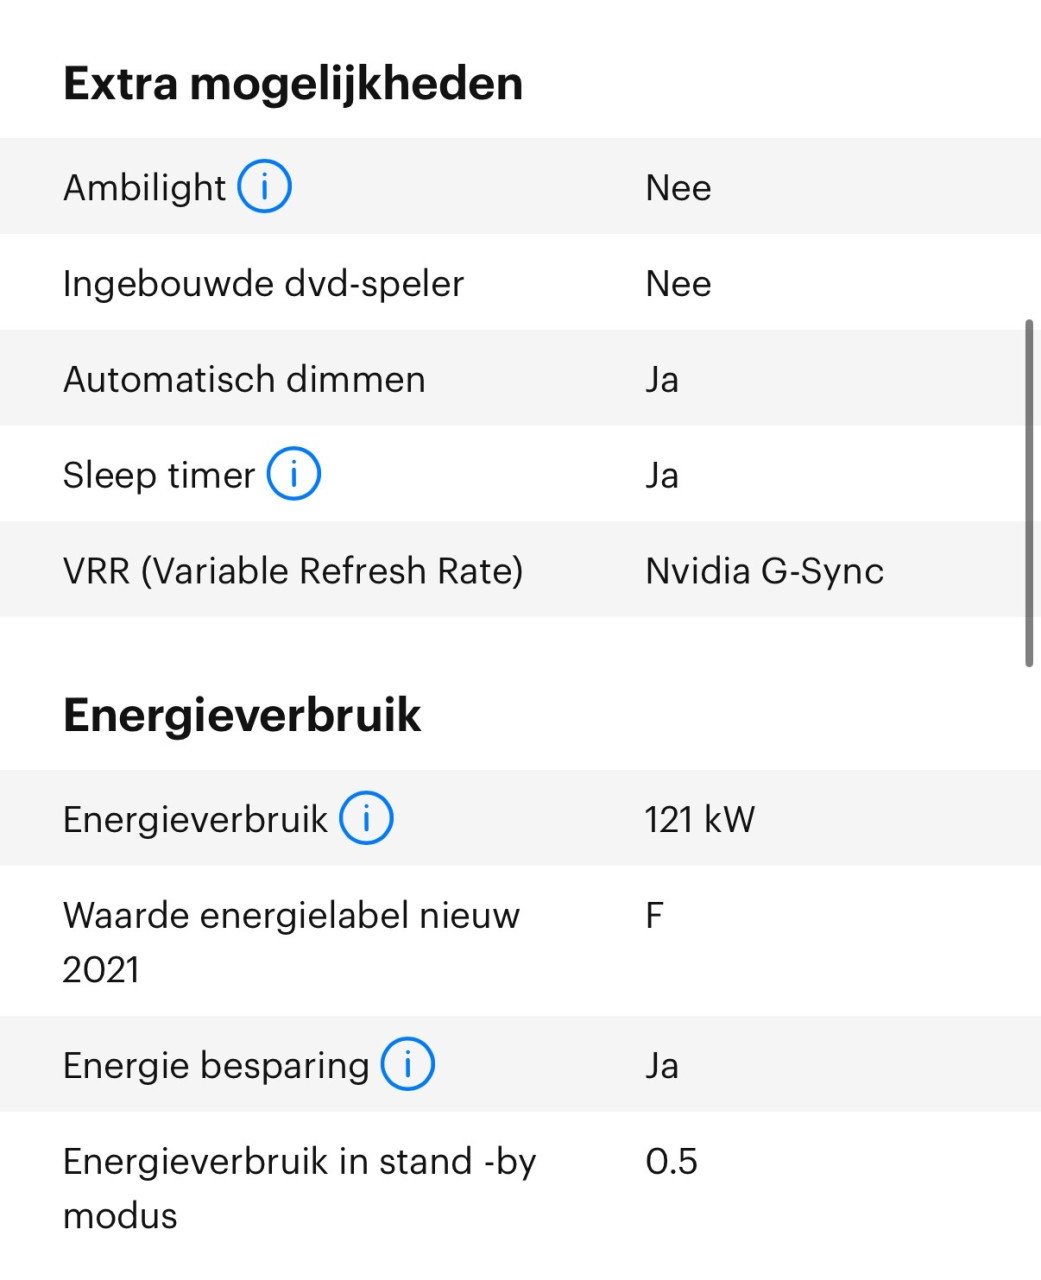Select the Extra mogelijkheden heading
This screenshot has height=1280, width=1041.
pos(293,83)
